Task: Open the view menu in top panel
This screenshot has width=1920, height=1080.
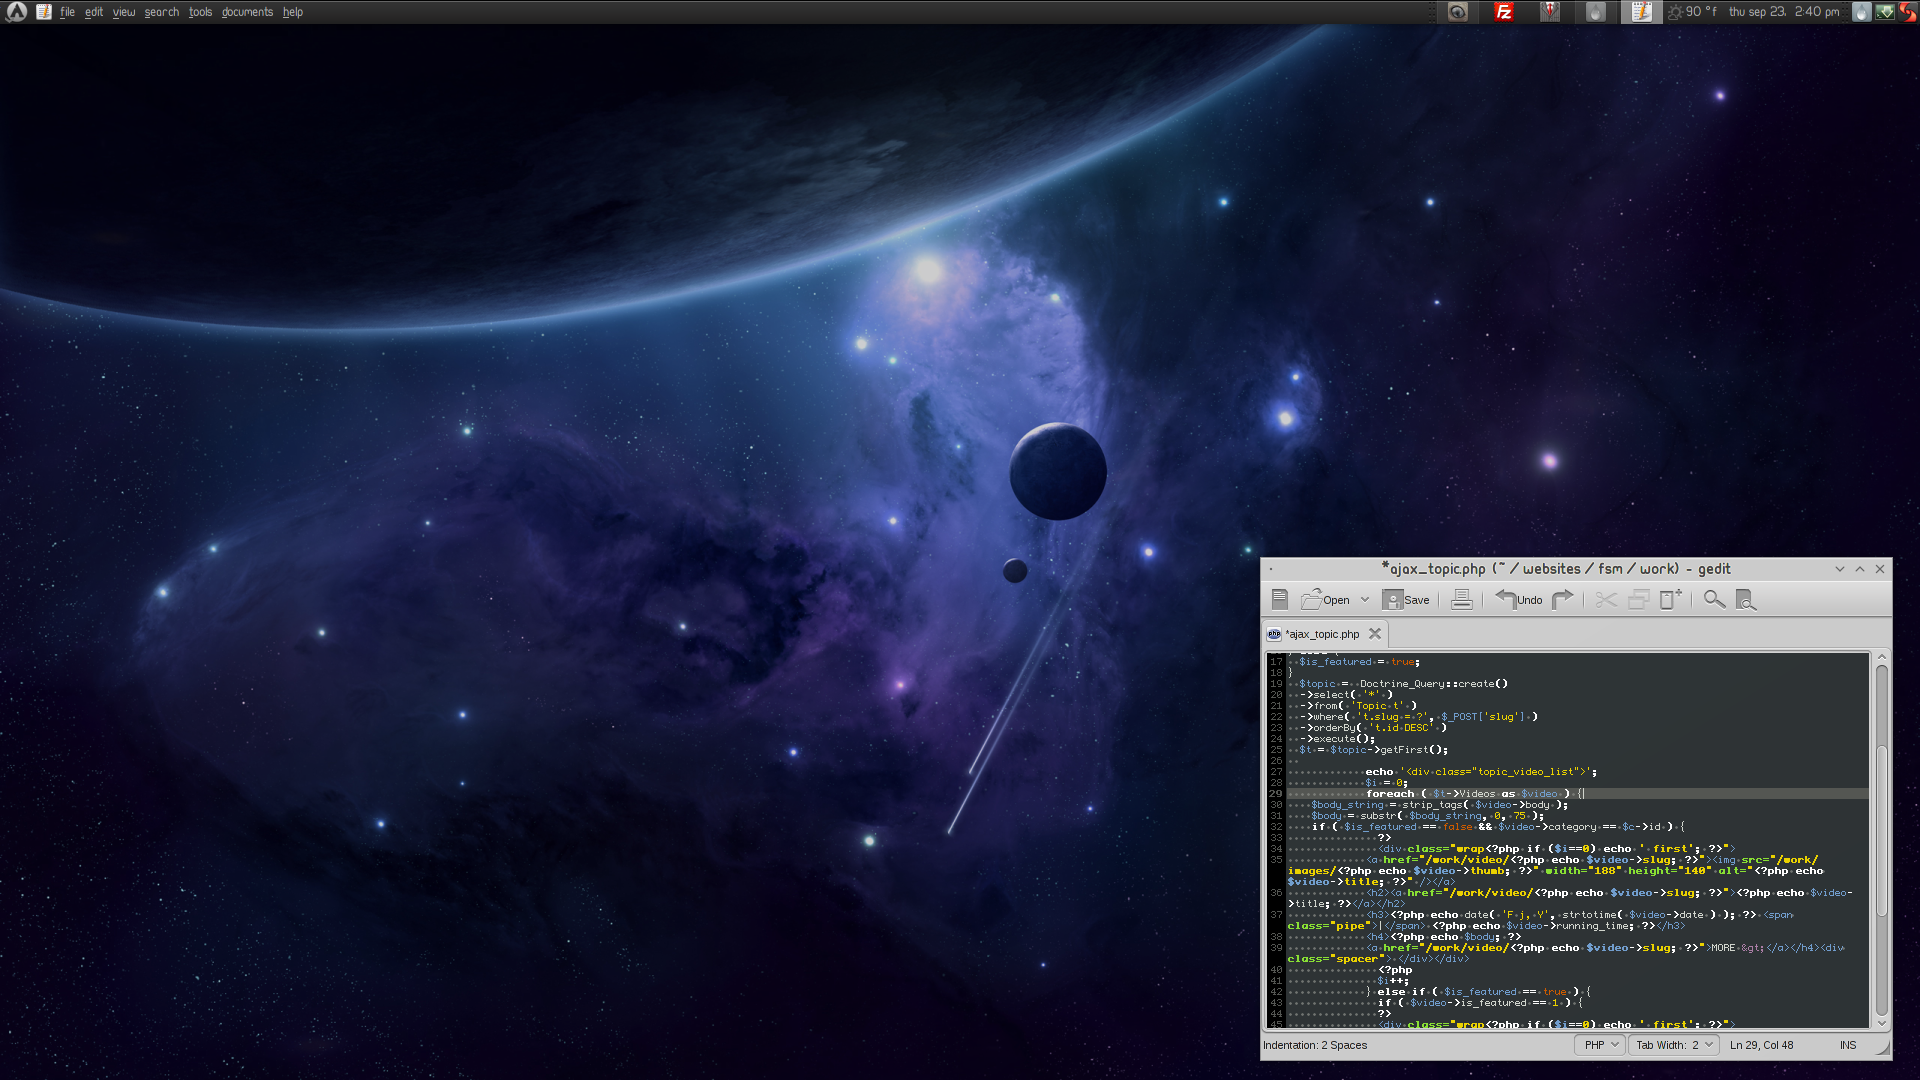Action: (x=123, y=12)
